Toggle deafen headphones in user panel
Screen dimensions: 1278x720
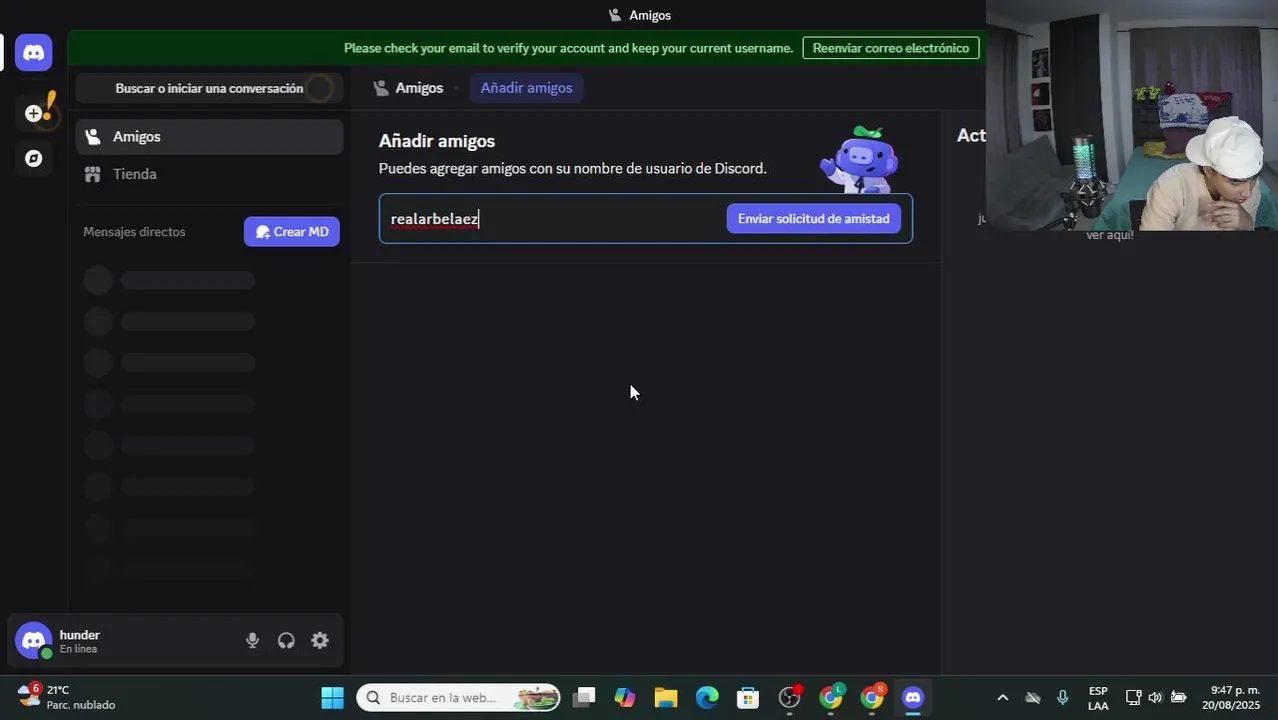(x=286, y=641)
